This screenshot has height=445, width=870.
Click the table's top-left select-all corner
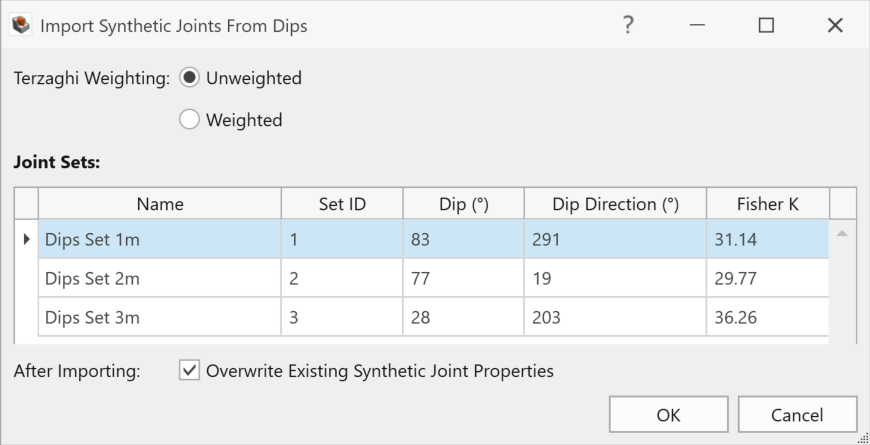point(26,204)
